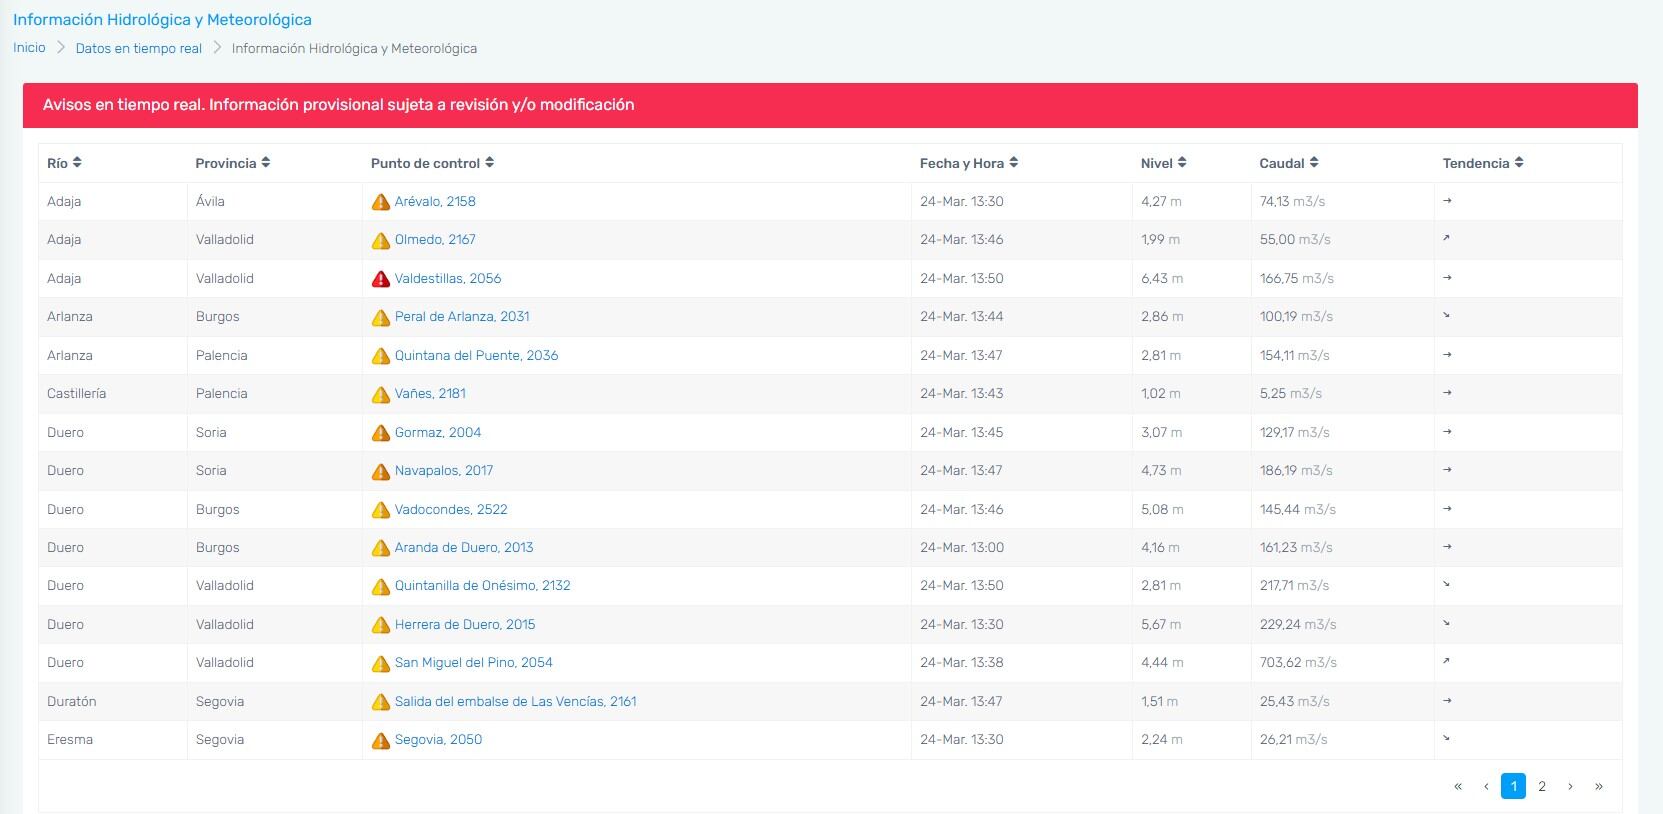Viewport: 1663px width, 814px height.
Task: Sort table by Caudal column header
Action: click(x=1288, y=163)
